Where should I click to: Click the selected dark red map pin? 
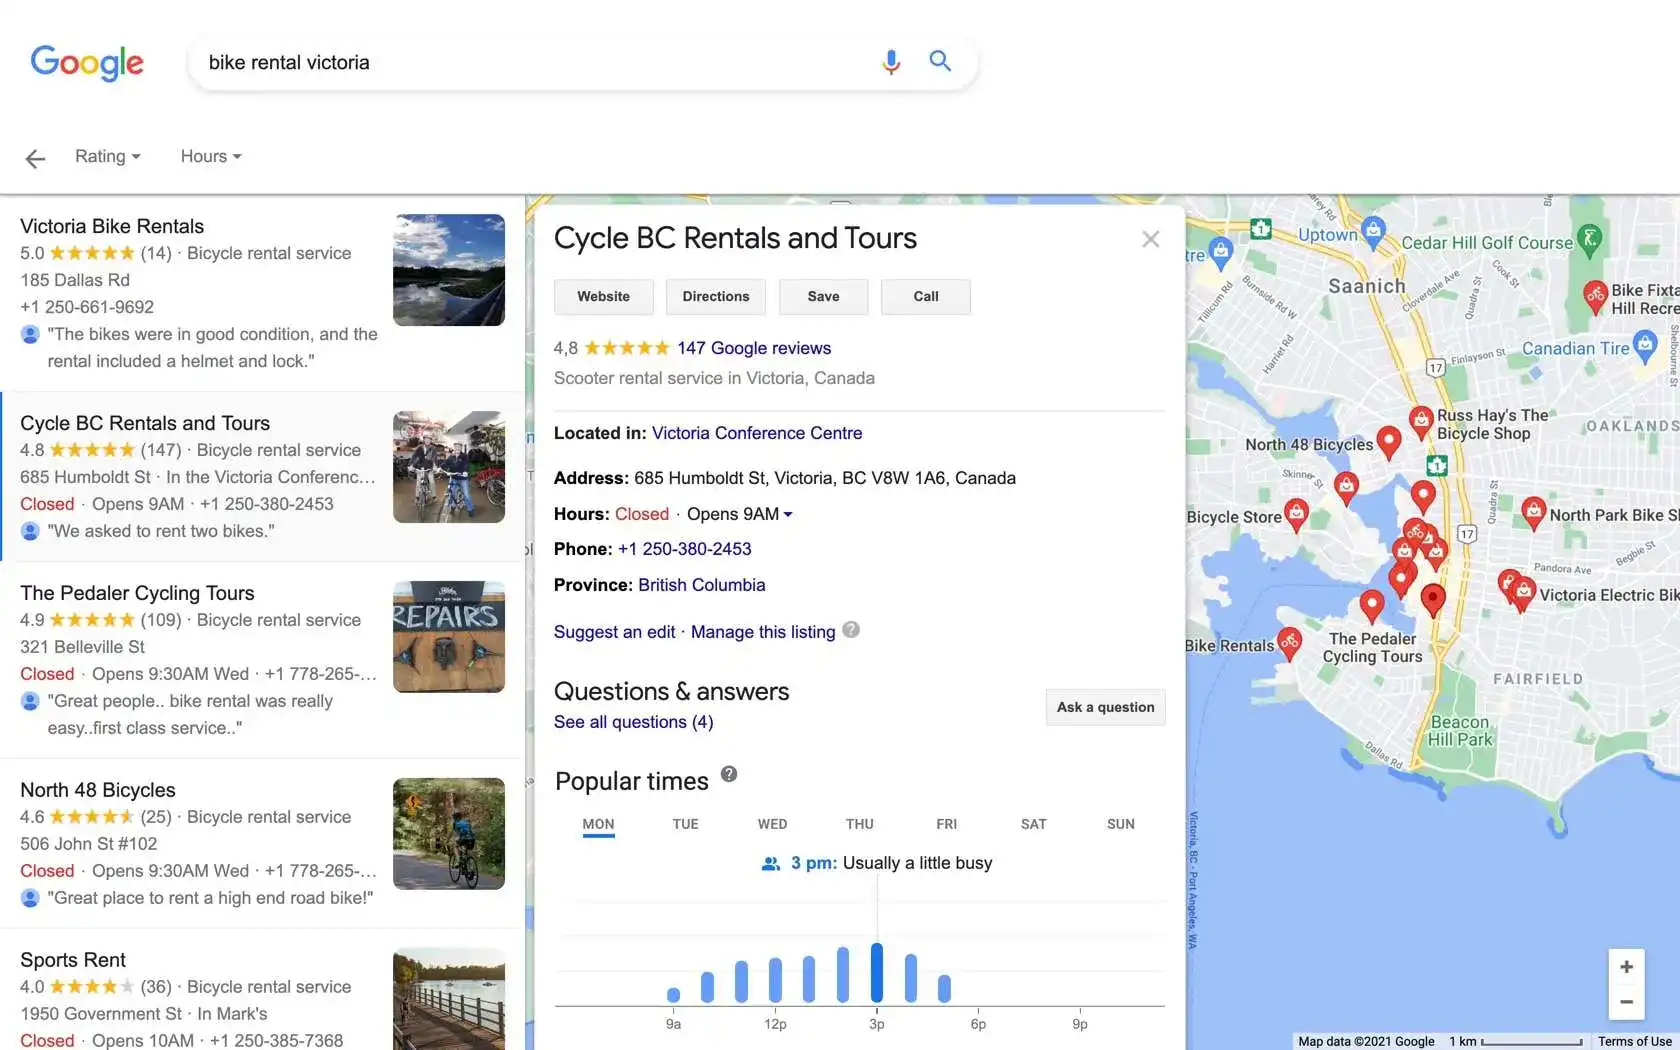pos(1433,599)
